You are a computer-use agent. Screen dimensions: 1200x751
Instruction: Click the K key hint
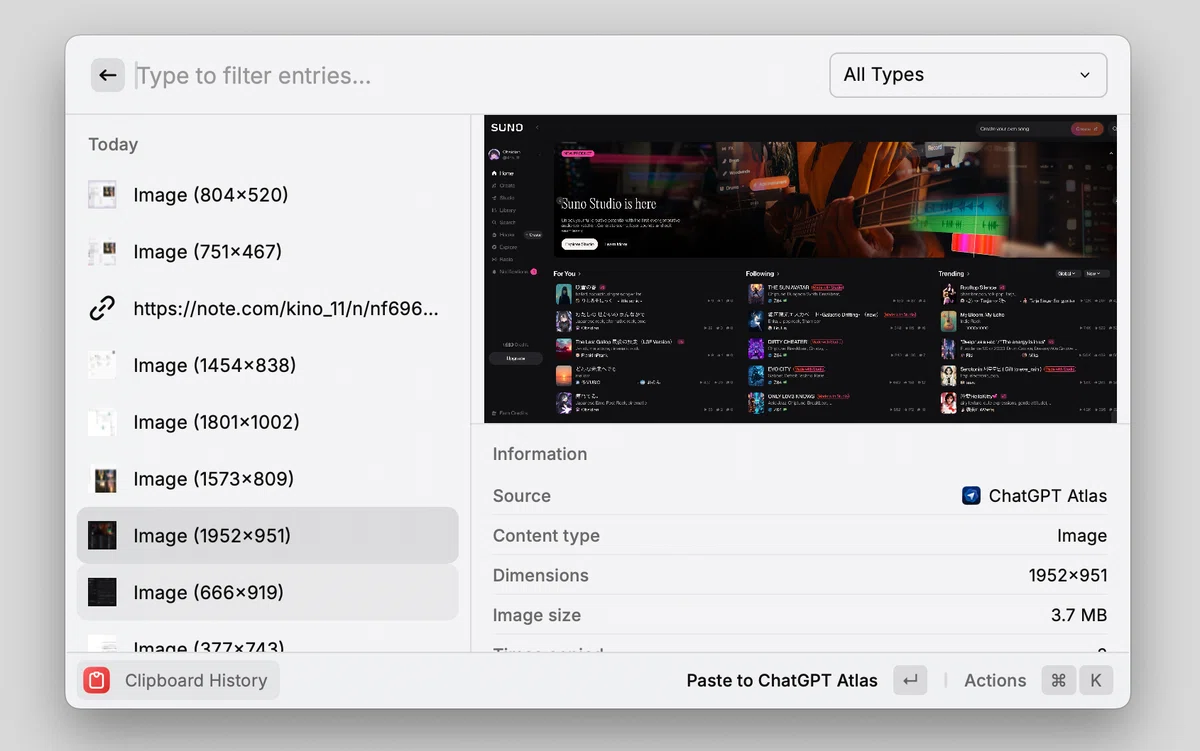(1096, 680)
